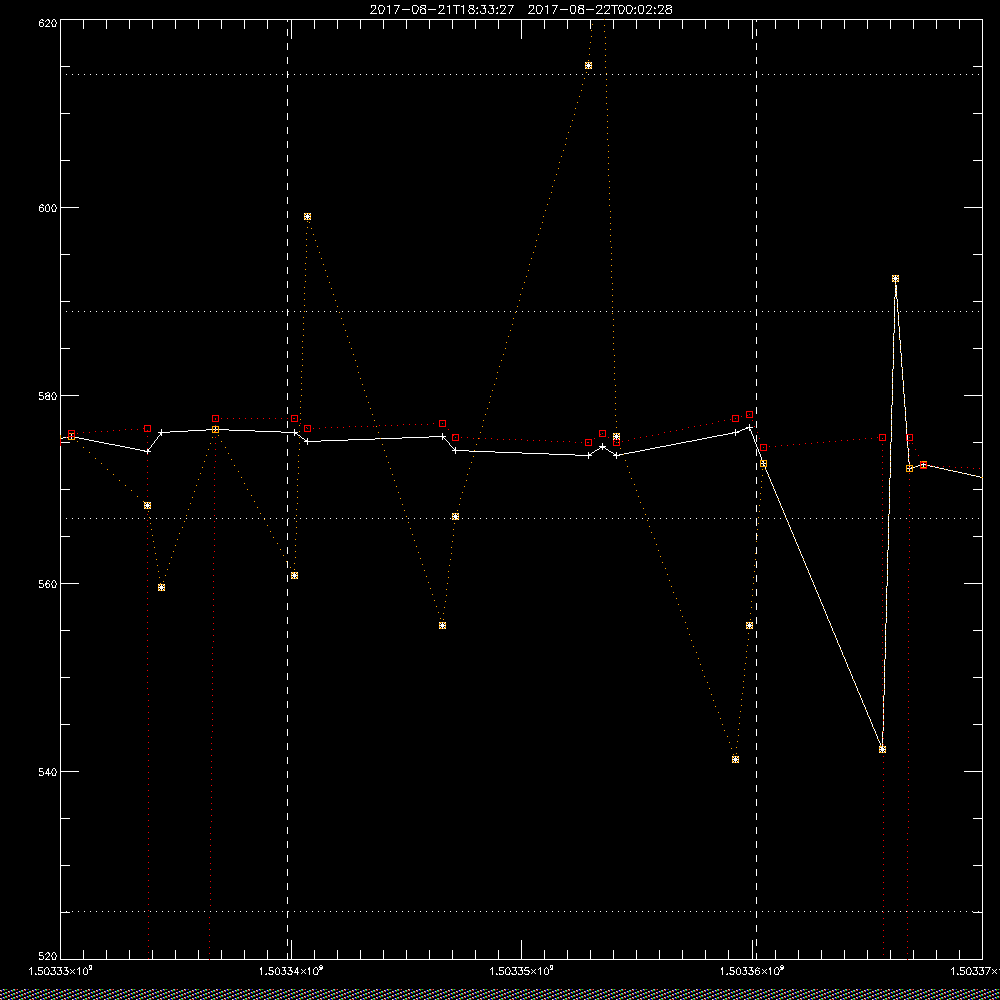1000x1000 pixels.
Task: Click the start timestamp 2017-08-21T18:33:27 in title
Action: click(x=442, y=10)
